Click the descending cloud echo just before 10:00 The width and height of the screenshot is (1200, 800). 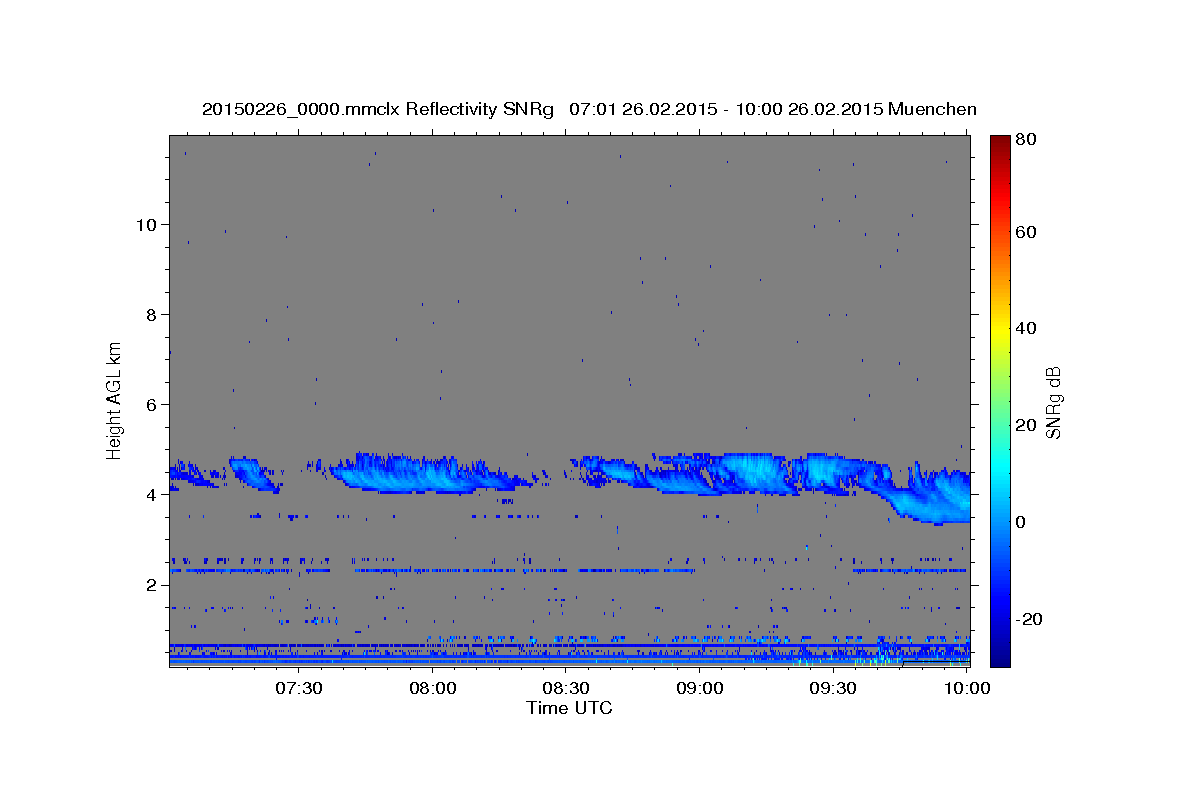(x=930, y=494)
